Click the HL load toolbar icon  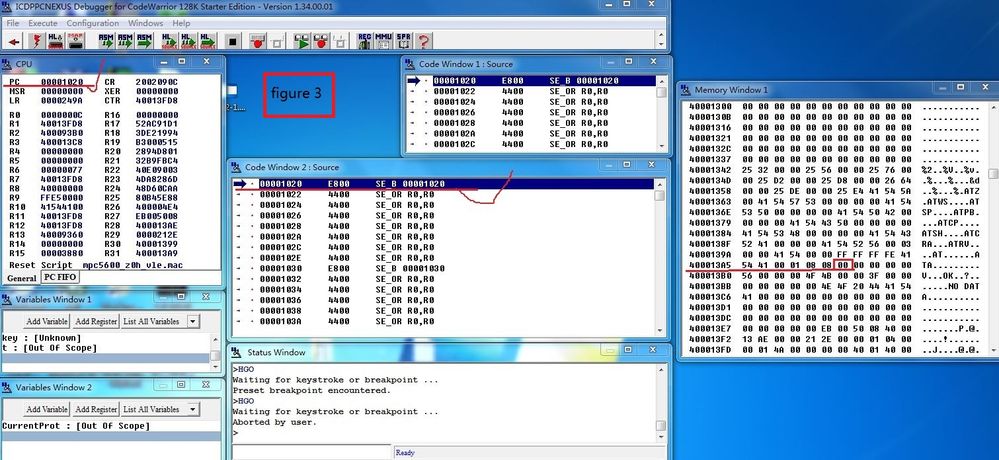pos(56,41)
